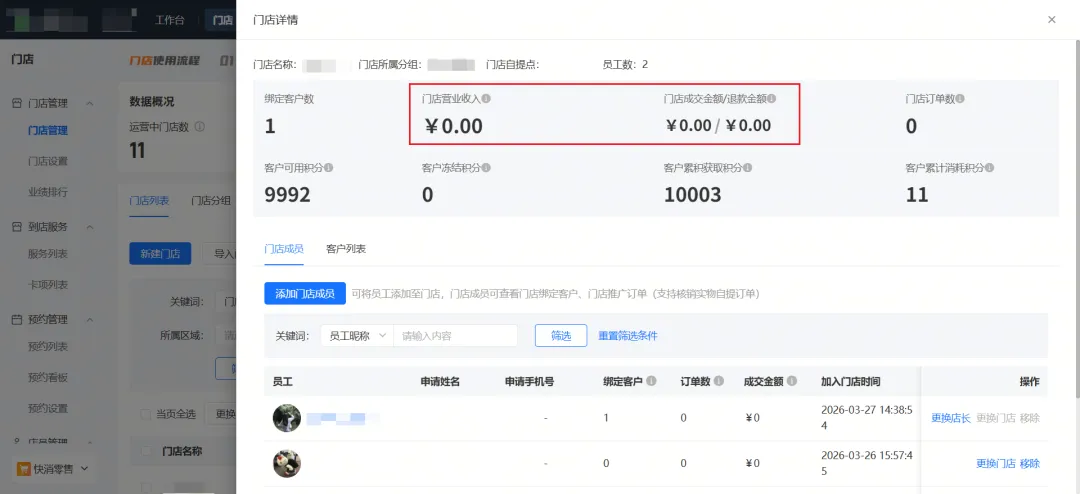Check the box beside 门店名称 header

point(146,452)
